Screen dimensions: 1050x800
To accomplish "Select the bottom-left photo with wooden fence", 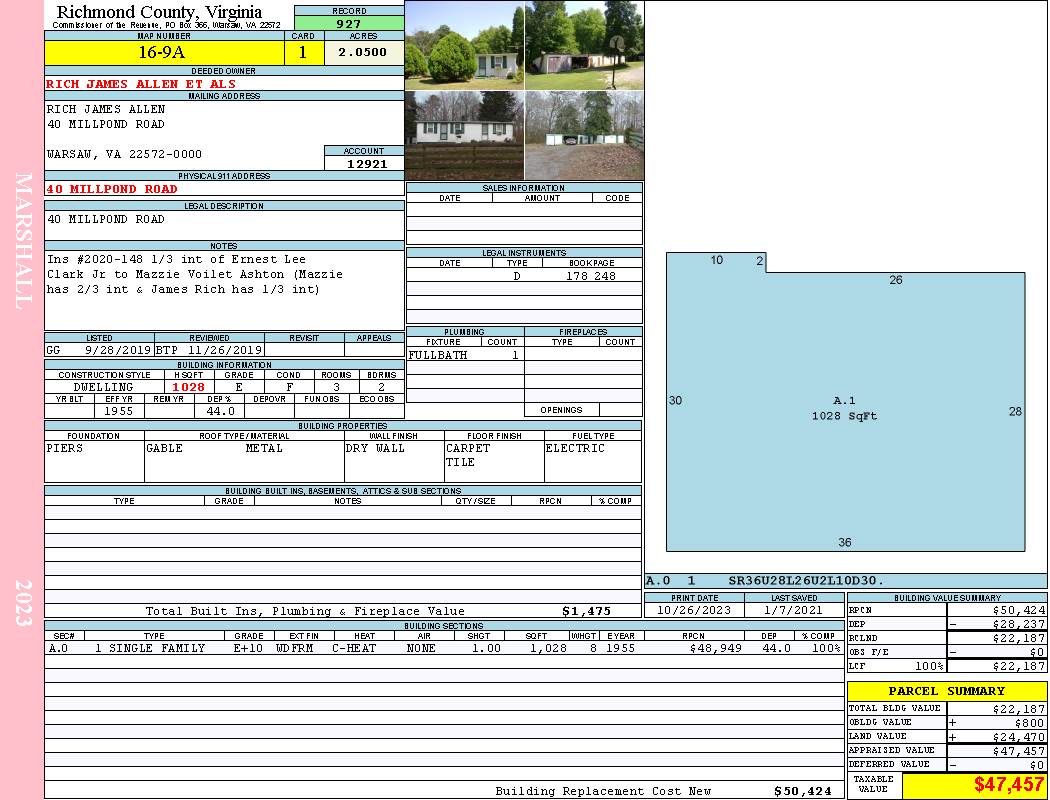I will [464, 135].
